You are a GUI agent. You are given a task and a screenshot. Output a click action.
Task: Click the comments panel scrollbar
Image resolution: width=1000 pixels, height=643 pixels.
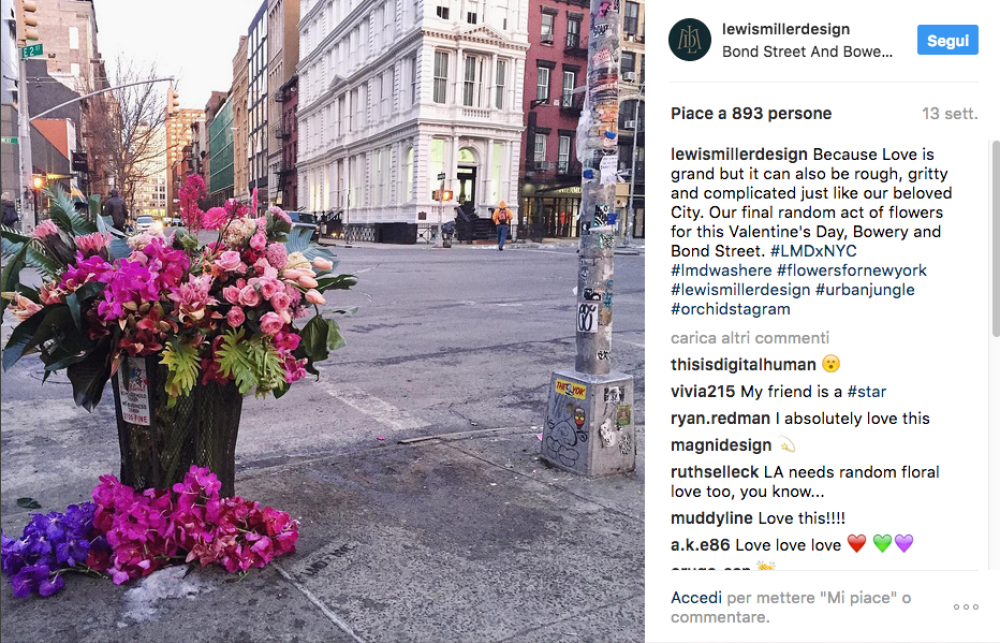[x=996, y=238]
